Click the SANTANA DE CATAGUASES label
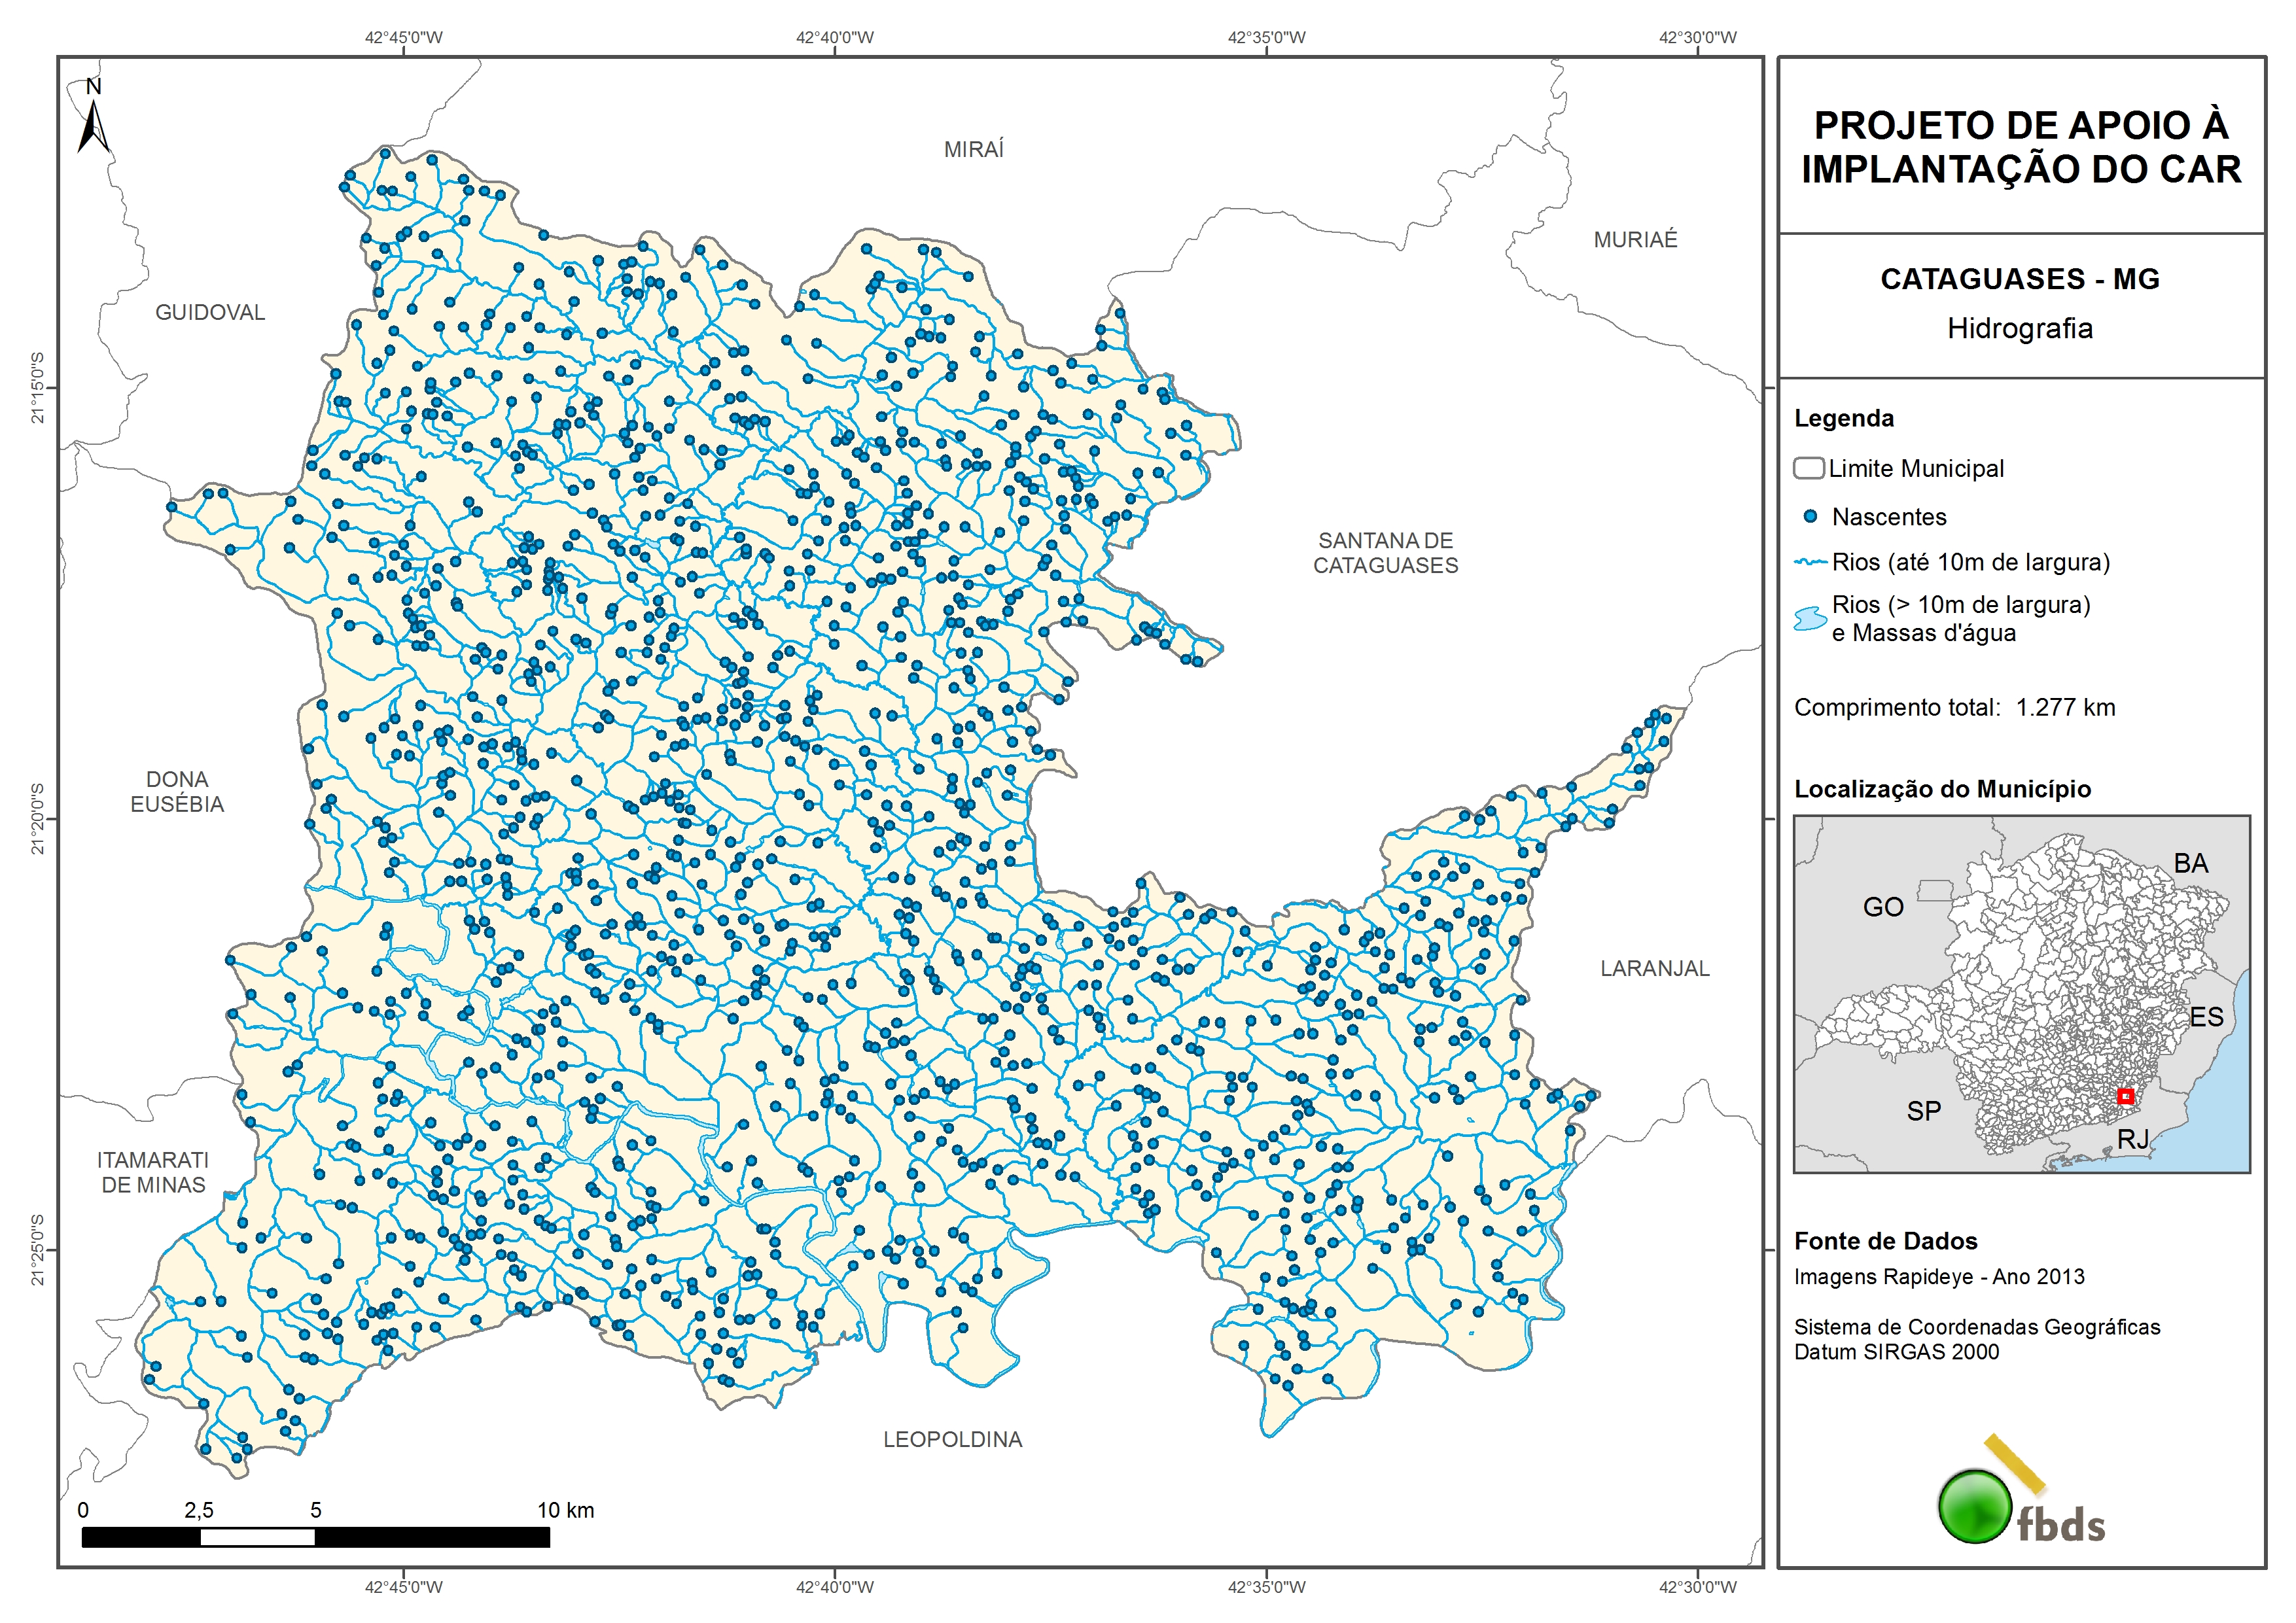This screenshot has height=1623, width=2296. (x=1385, y=553)
